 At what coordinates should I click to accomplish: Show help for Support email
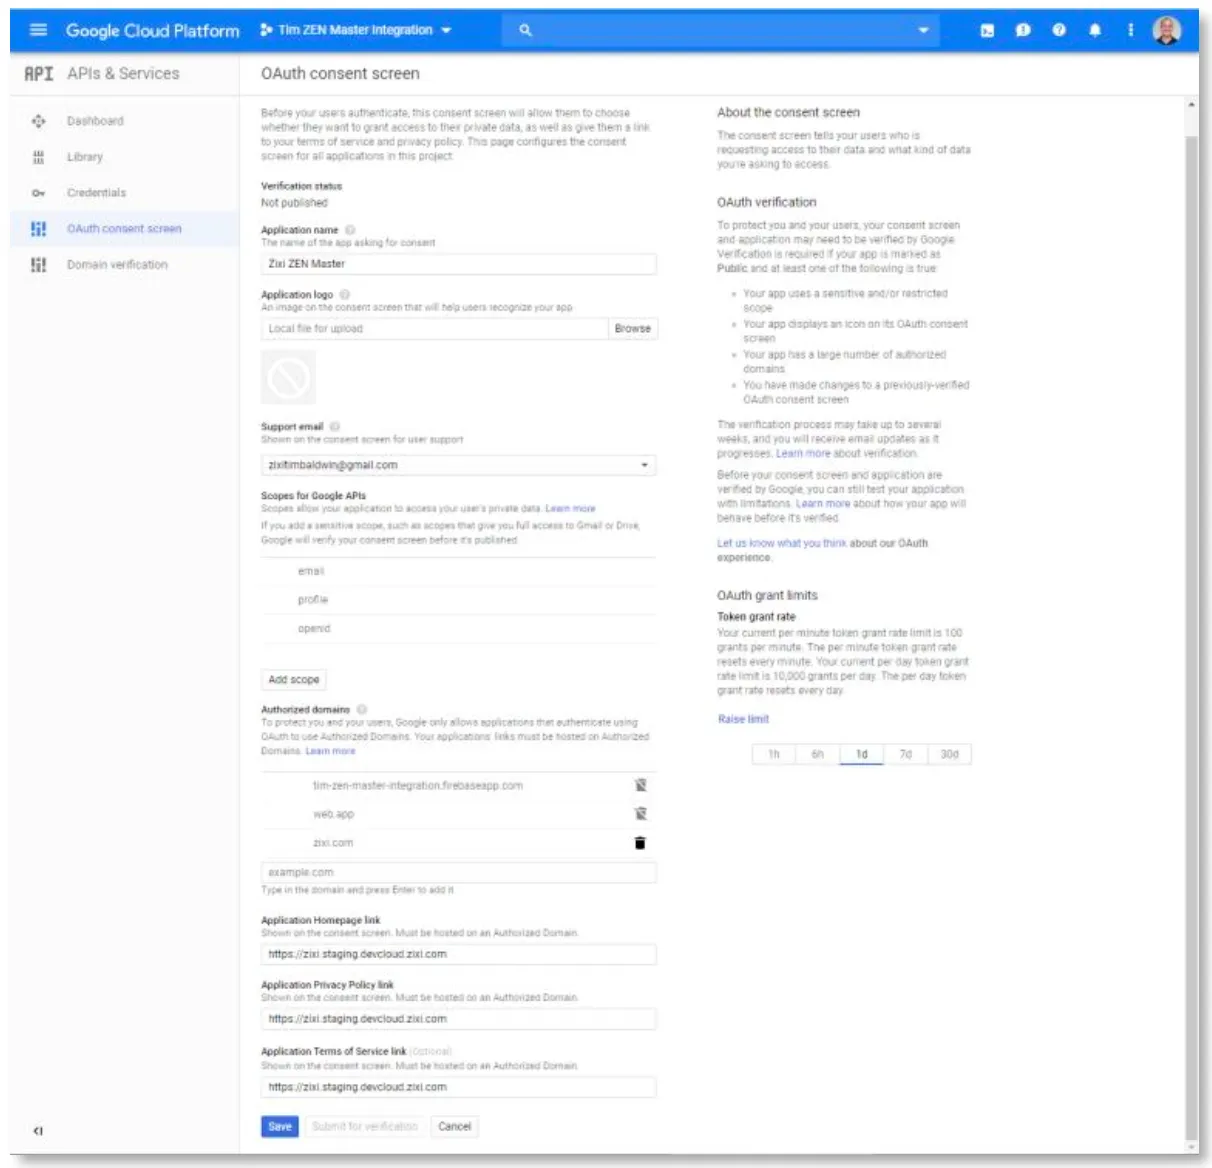click(335, 426)
